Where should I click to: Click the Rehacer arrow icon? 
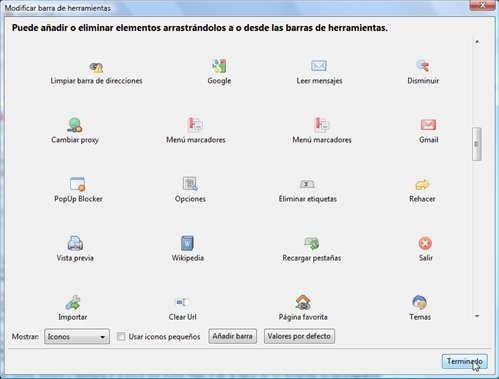[x=422, y=184]
